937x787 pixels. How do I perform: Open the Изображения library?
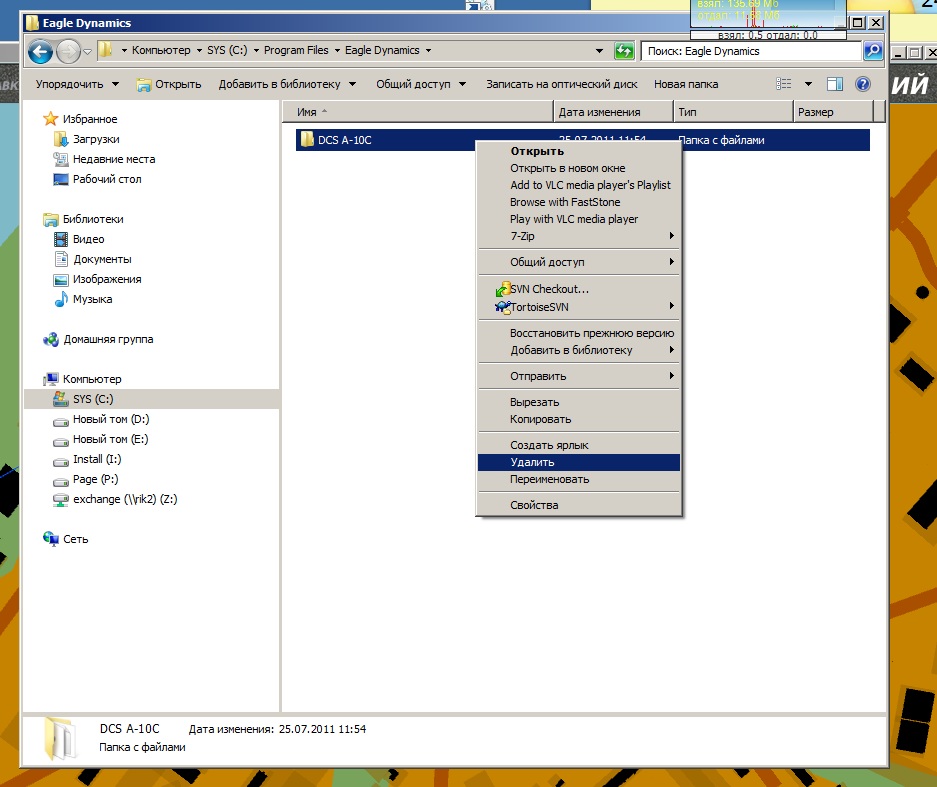pyautogui.click(x=97, y=279)
